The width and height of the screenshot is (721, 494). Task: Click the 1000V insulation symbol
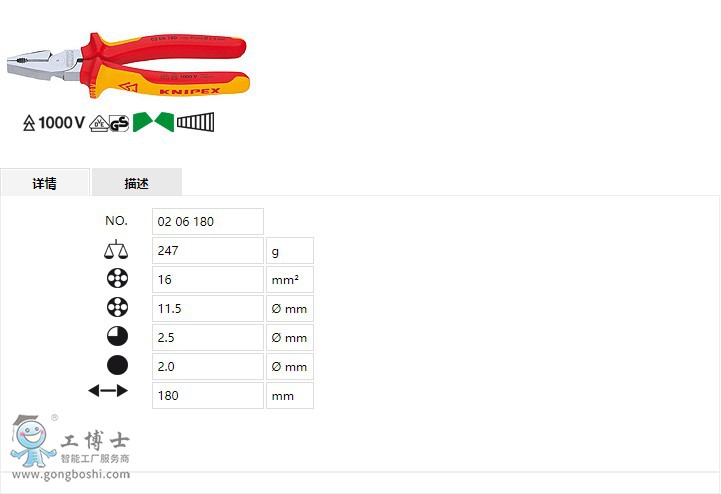(54, 123)
